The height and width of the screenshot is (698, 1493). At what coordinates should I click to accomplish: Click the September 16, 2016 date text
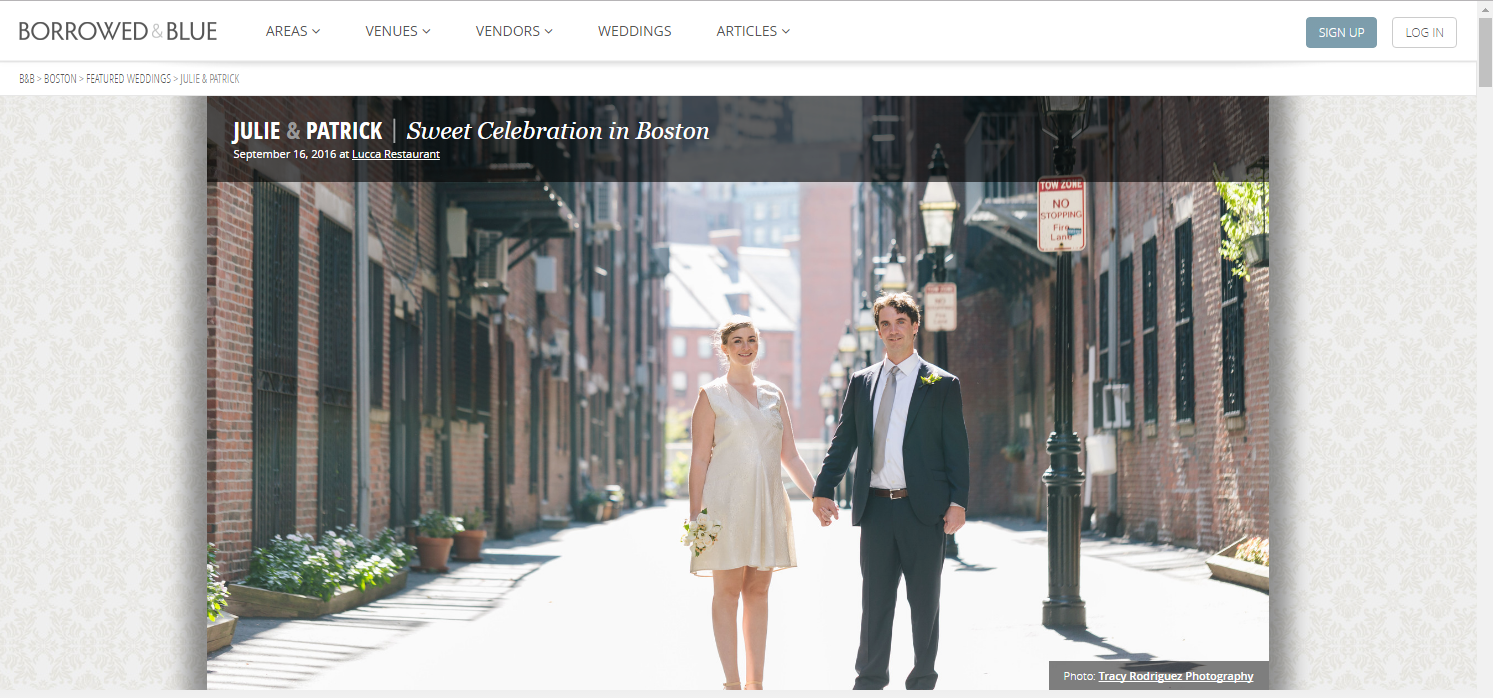pyautogui.click(x=285, y=154)
